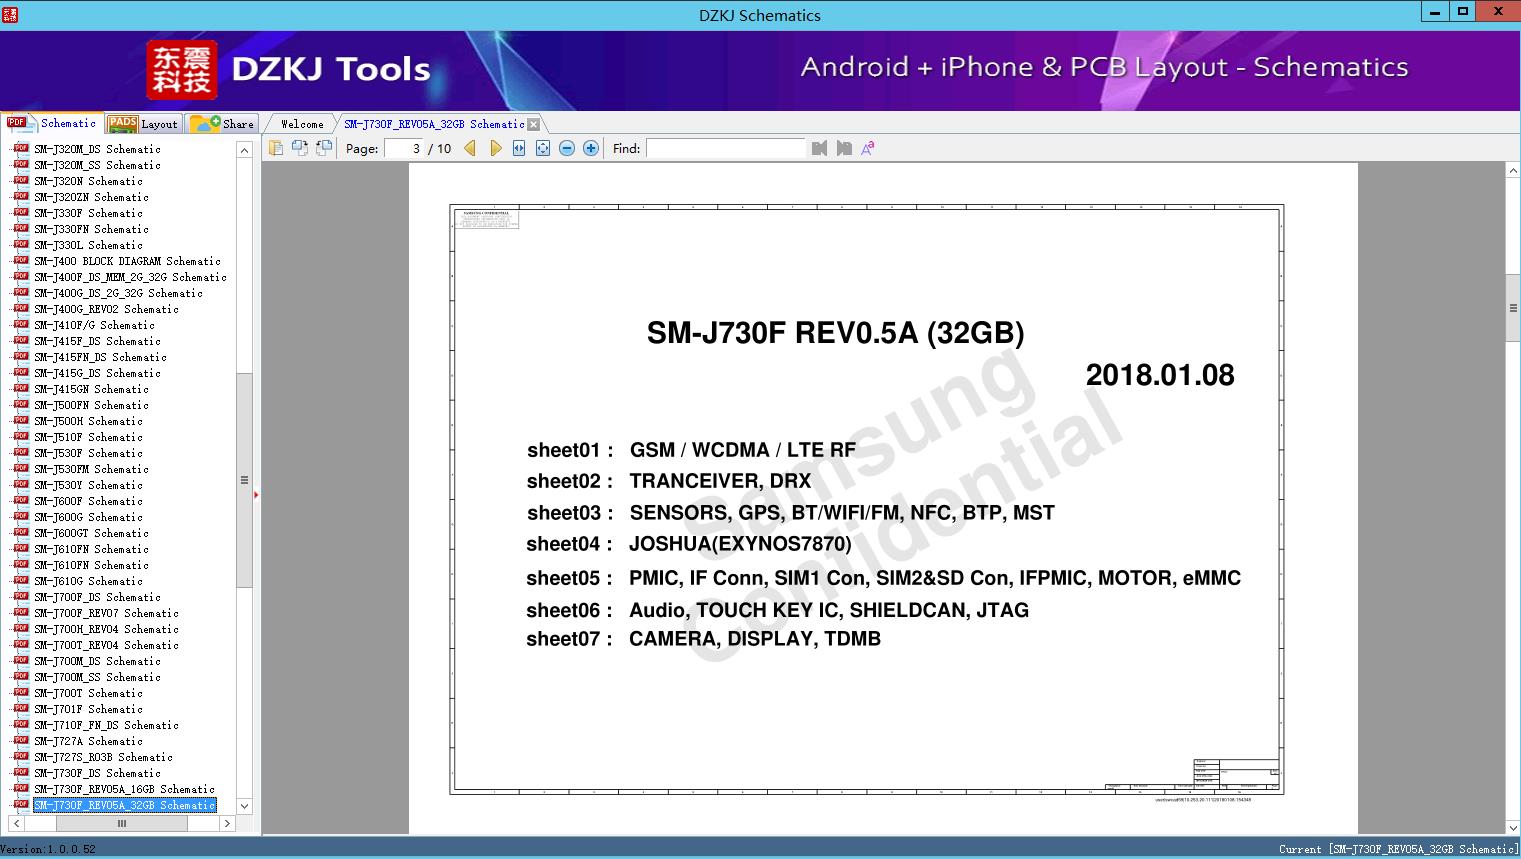This screenshot has width=1521, height=859.
Task: Click sidebar horizontal scroll left arrow
Action: point(16,824)
